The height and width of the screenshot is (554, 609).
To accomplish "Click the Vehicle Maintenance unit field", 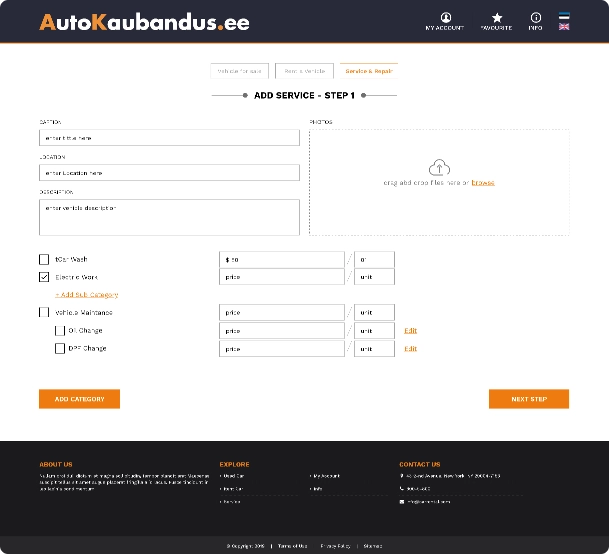I will coord(374,312).
